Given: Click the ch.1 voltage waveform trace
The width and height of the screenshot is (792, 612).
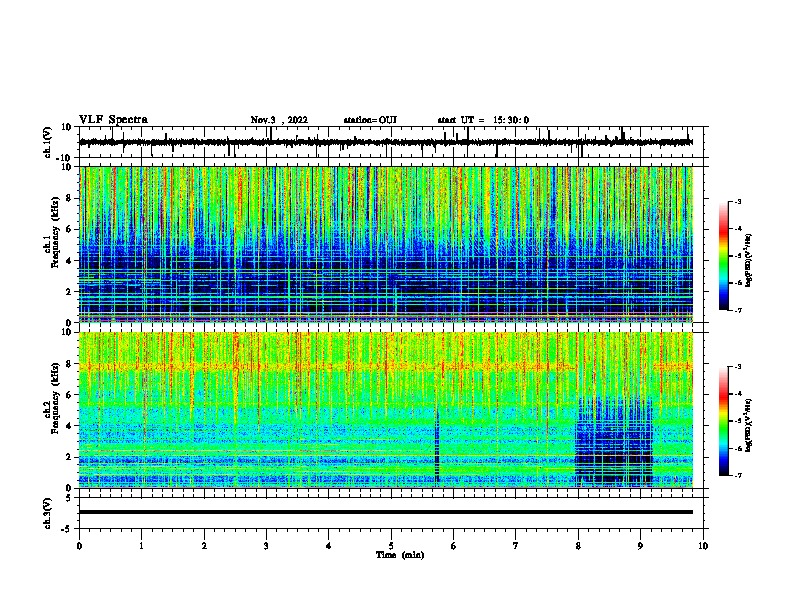Looking at the screenshot, I should 385,142.
